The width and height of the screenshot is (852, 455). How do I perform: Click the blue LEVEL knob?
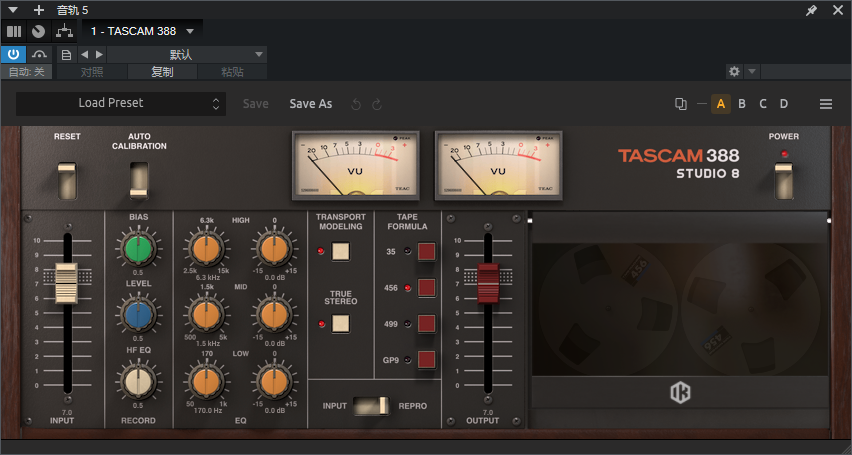pyautogui.click(x=138, y=316)
